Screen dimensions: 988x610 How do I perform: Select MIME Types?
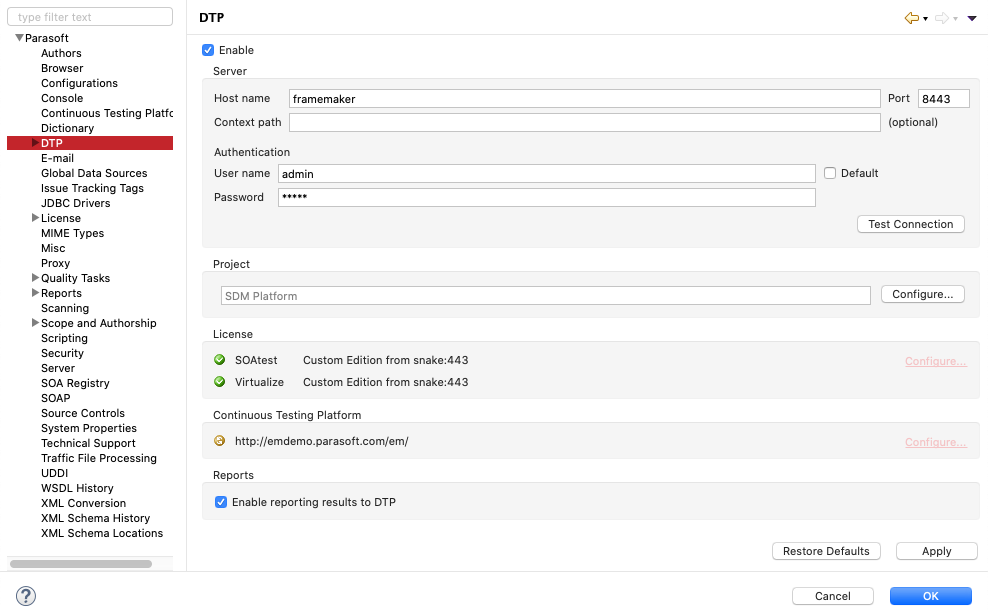click(72, 233)
